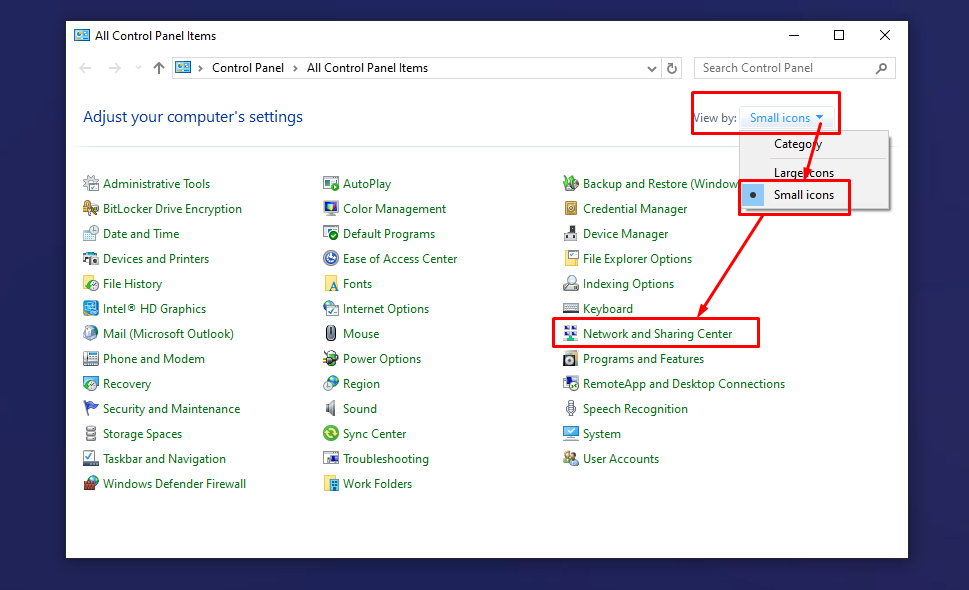Image resolution: width=969 pixels, height=590 pixels.
Task: Go up one level with Up arrow
Action: pos(159,68)
